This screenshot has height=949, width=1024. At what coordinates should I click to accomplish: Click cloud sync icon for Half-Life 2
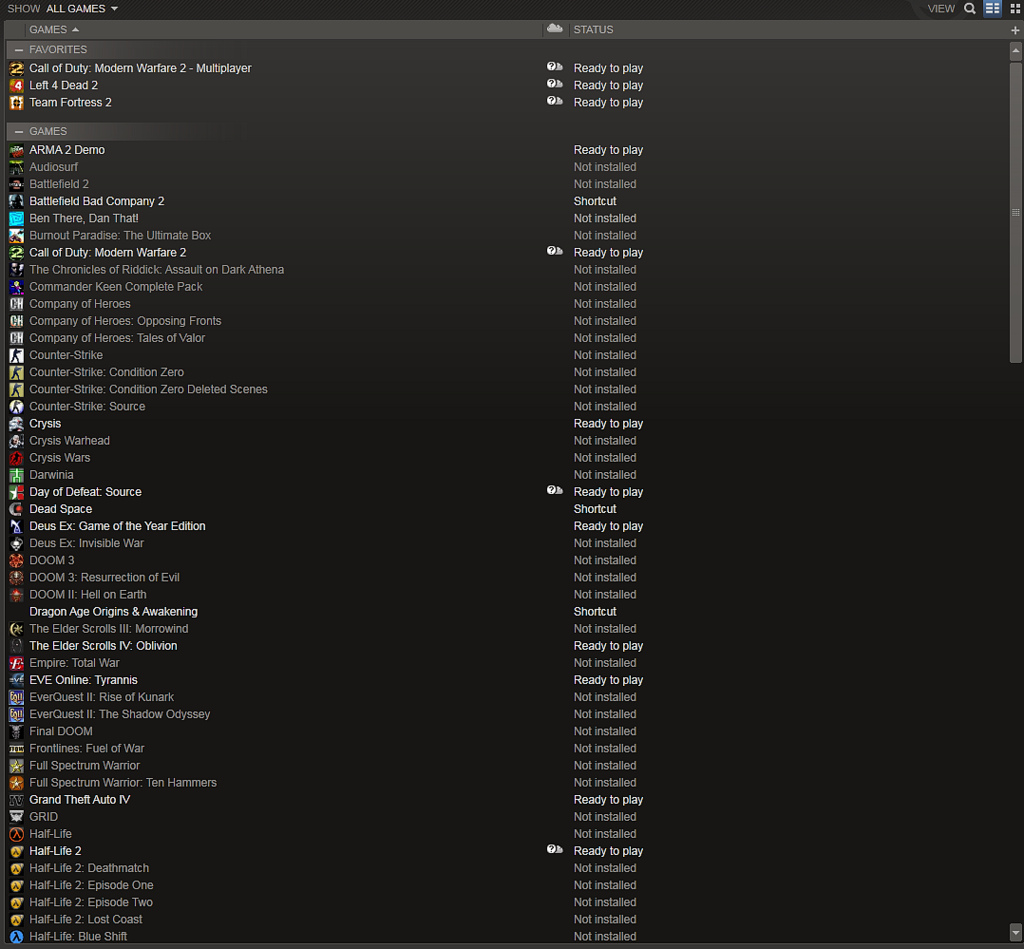(x=554, y=850)
